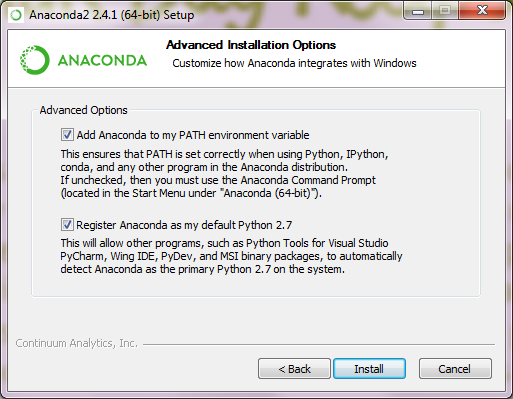
Task: Go back with the < Back button
Action: click(x=294, y=369)
